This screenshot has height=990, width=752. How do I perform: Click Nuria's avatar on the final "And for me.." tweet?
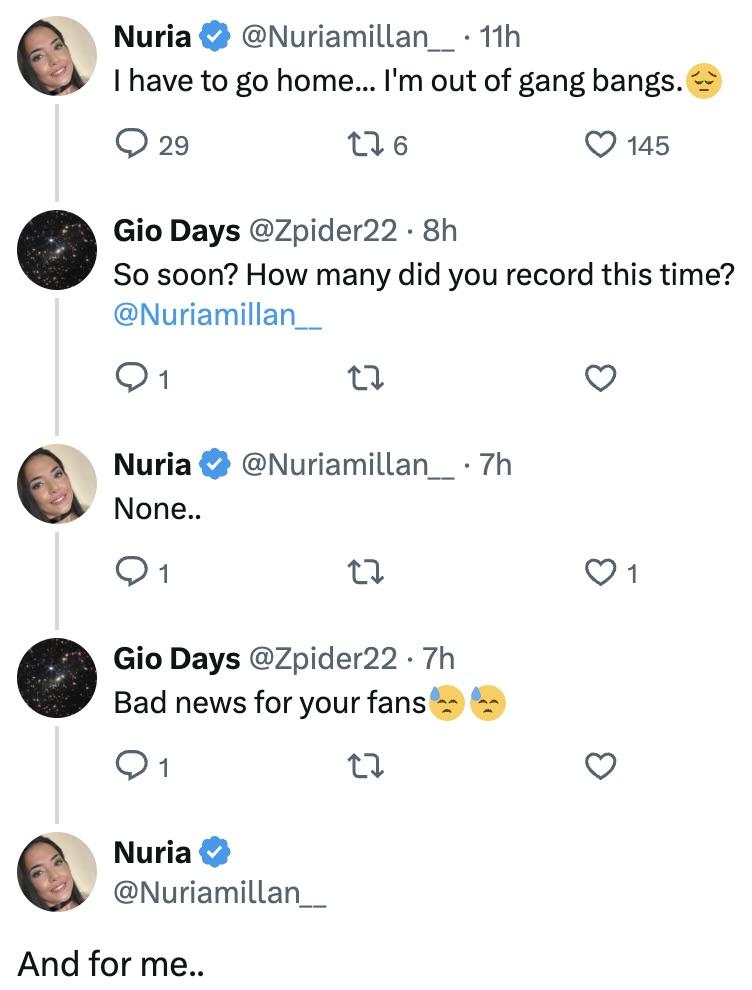pos(58,871)
